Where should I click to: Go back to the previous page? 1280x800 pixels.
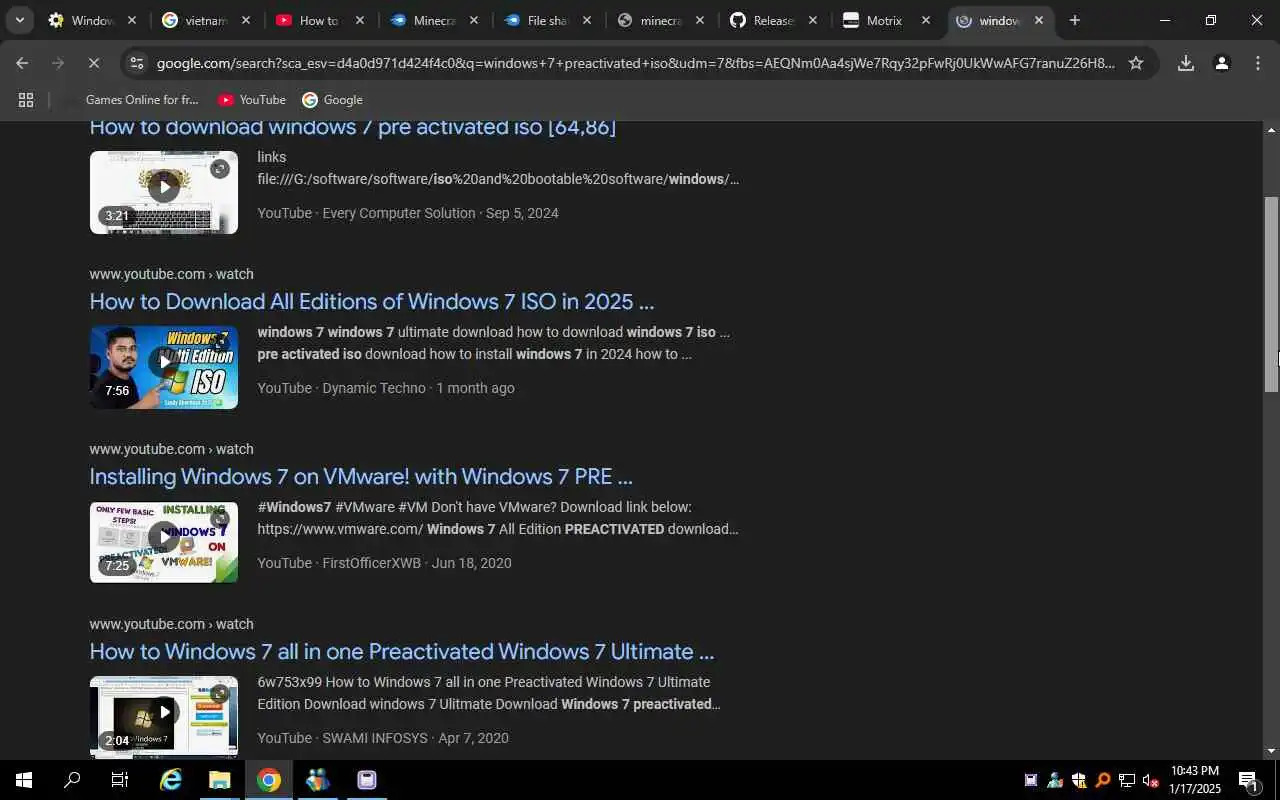[x=22, y=63]
